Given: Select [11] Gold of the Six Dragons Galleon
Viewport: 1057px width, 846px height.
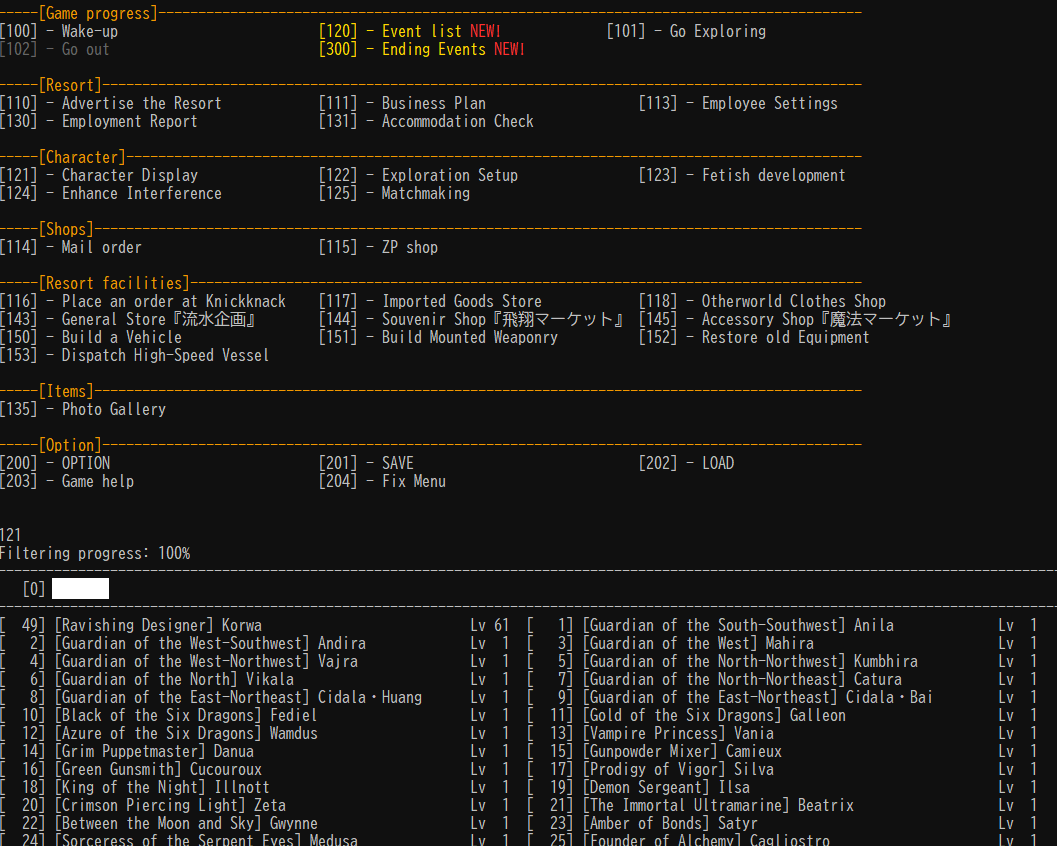Looking at the screenshot, I should point(782,716).
